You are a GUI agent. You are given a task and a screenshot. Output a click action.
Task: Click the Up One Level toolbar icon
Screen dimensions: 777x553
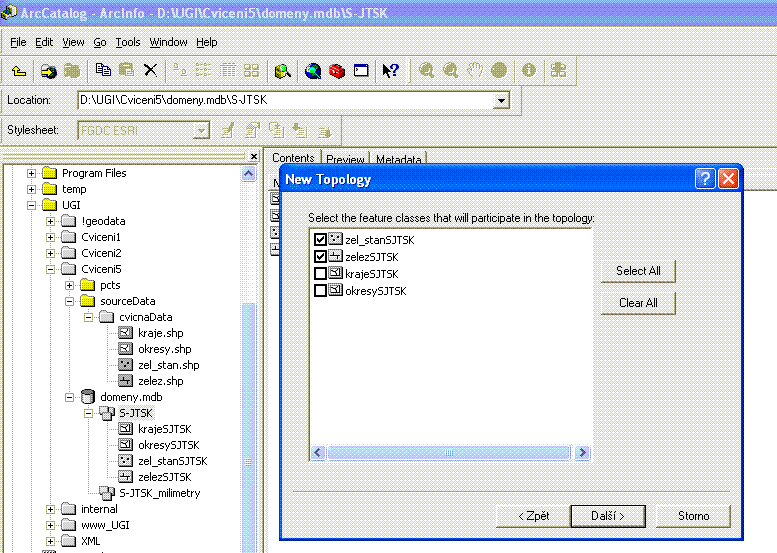coord(19,71)
